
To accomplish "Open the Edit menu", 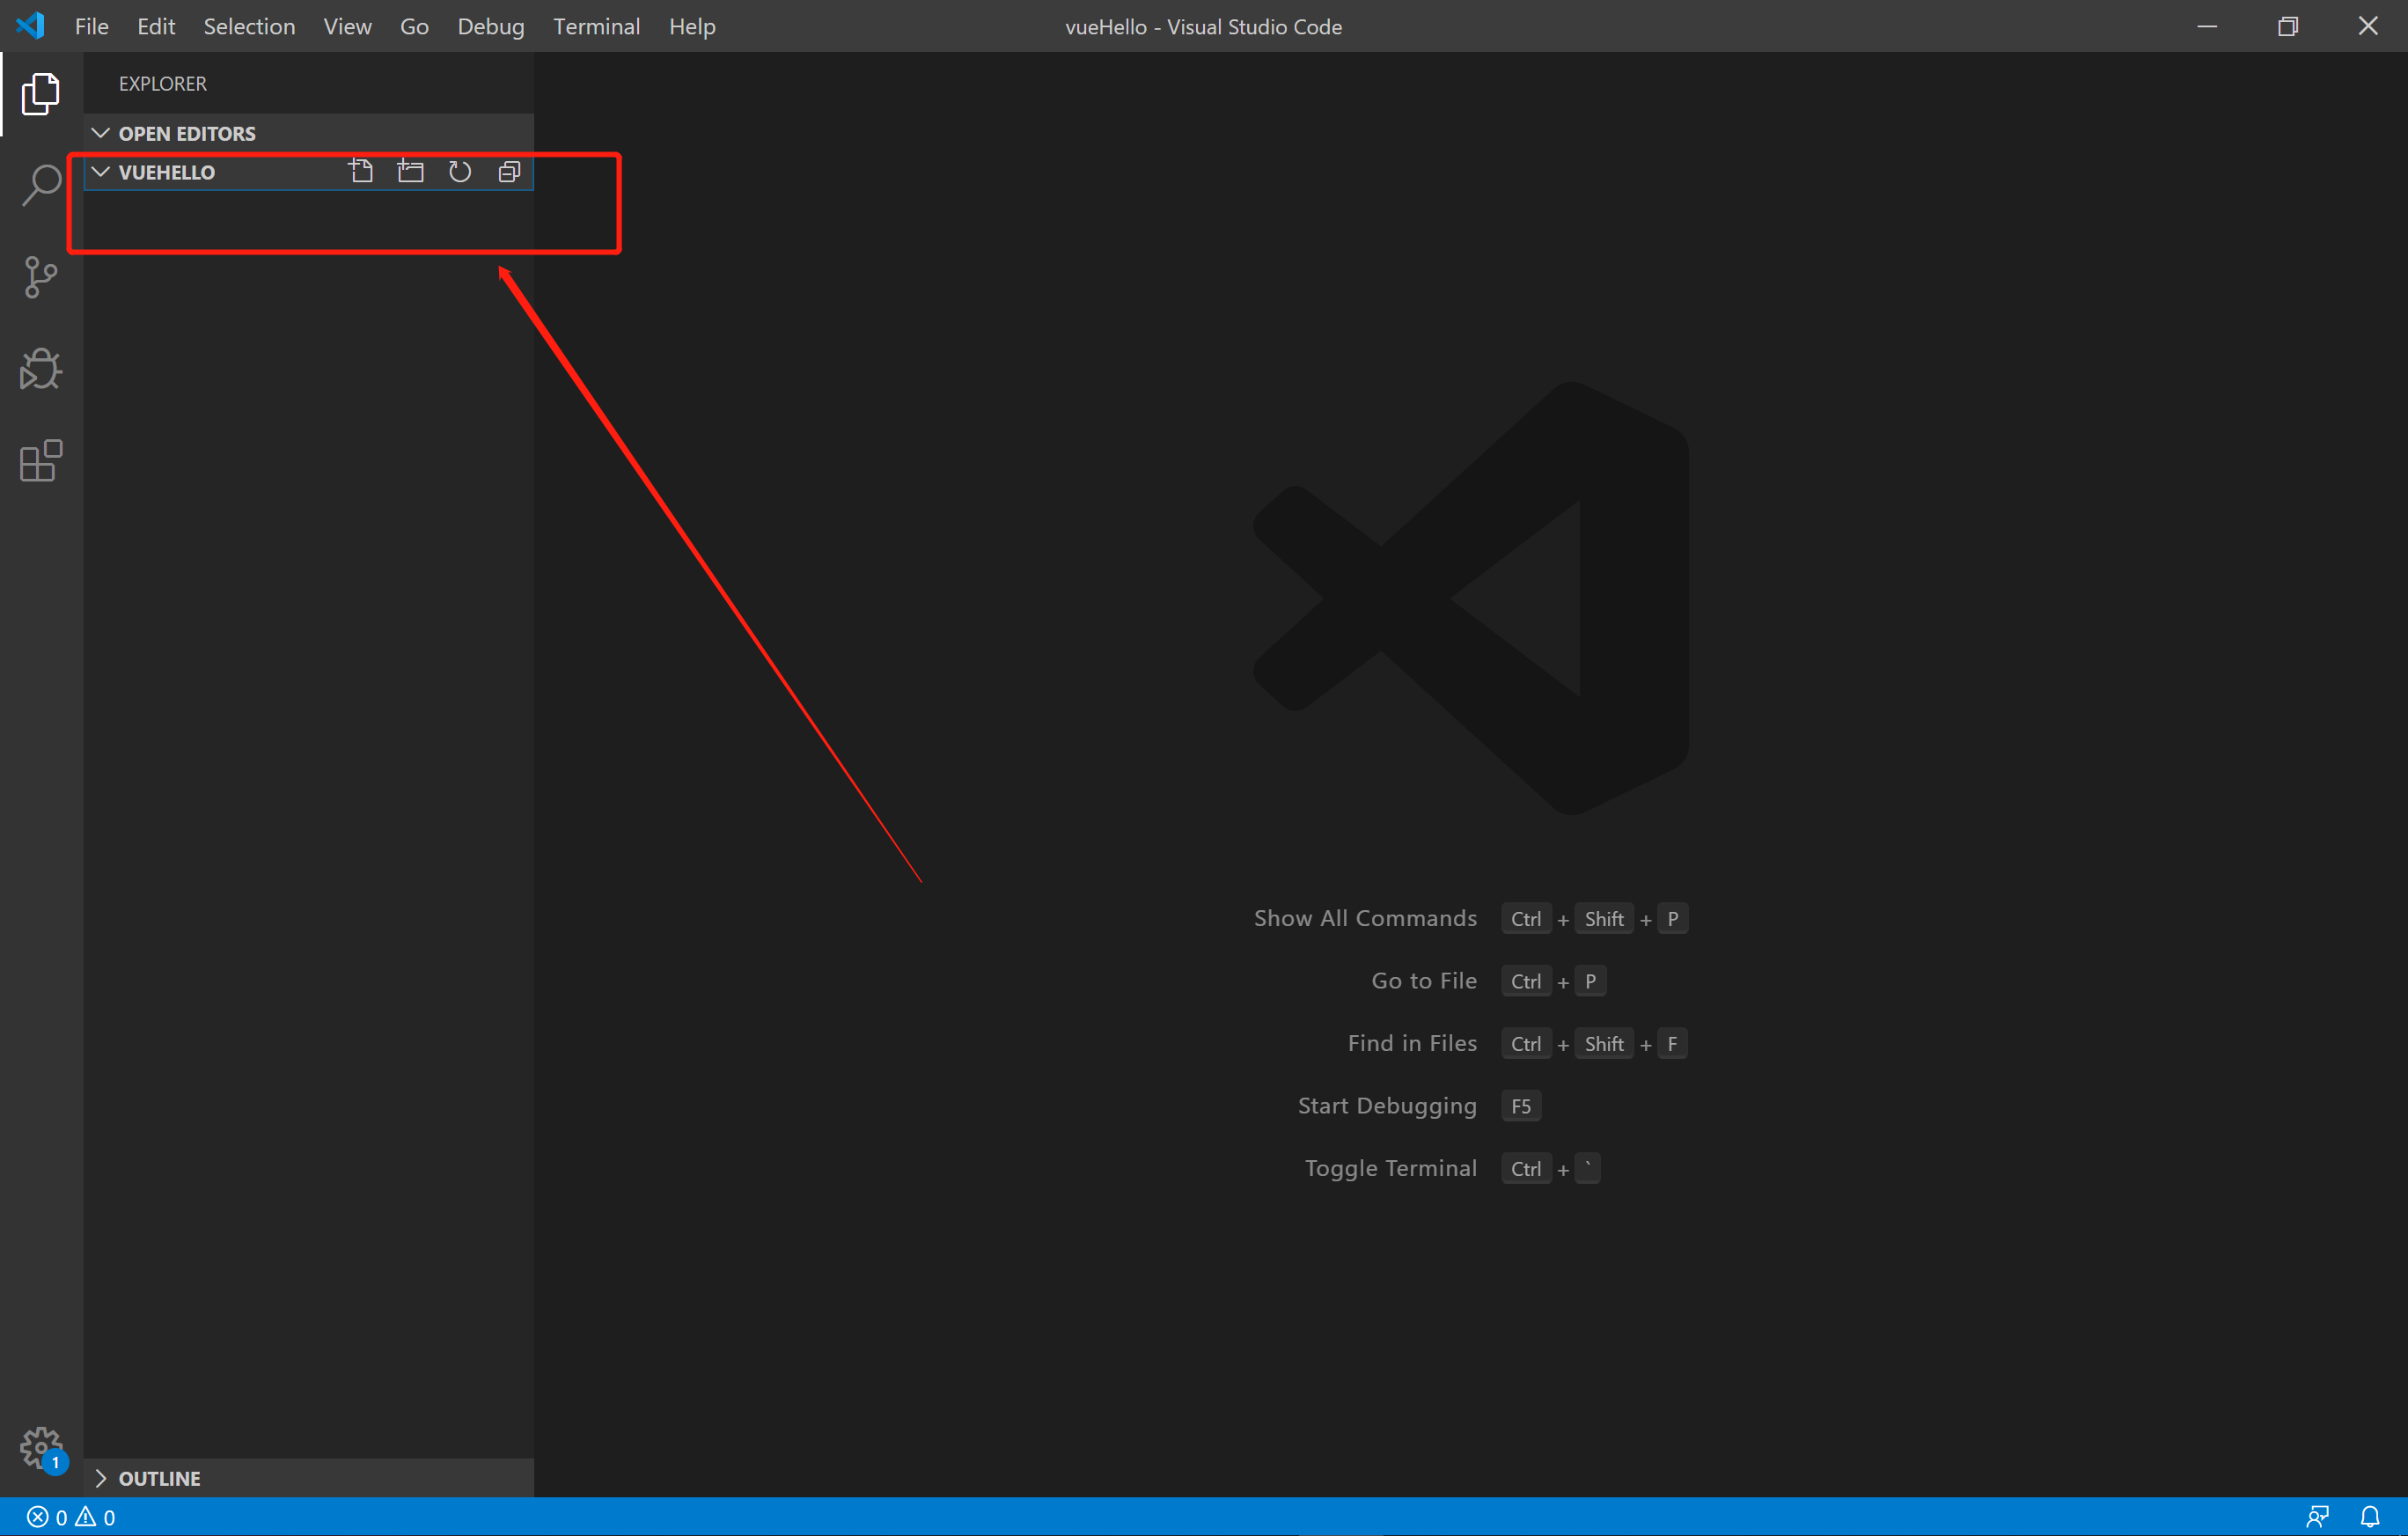I will coord(156,26).
